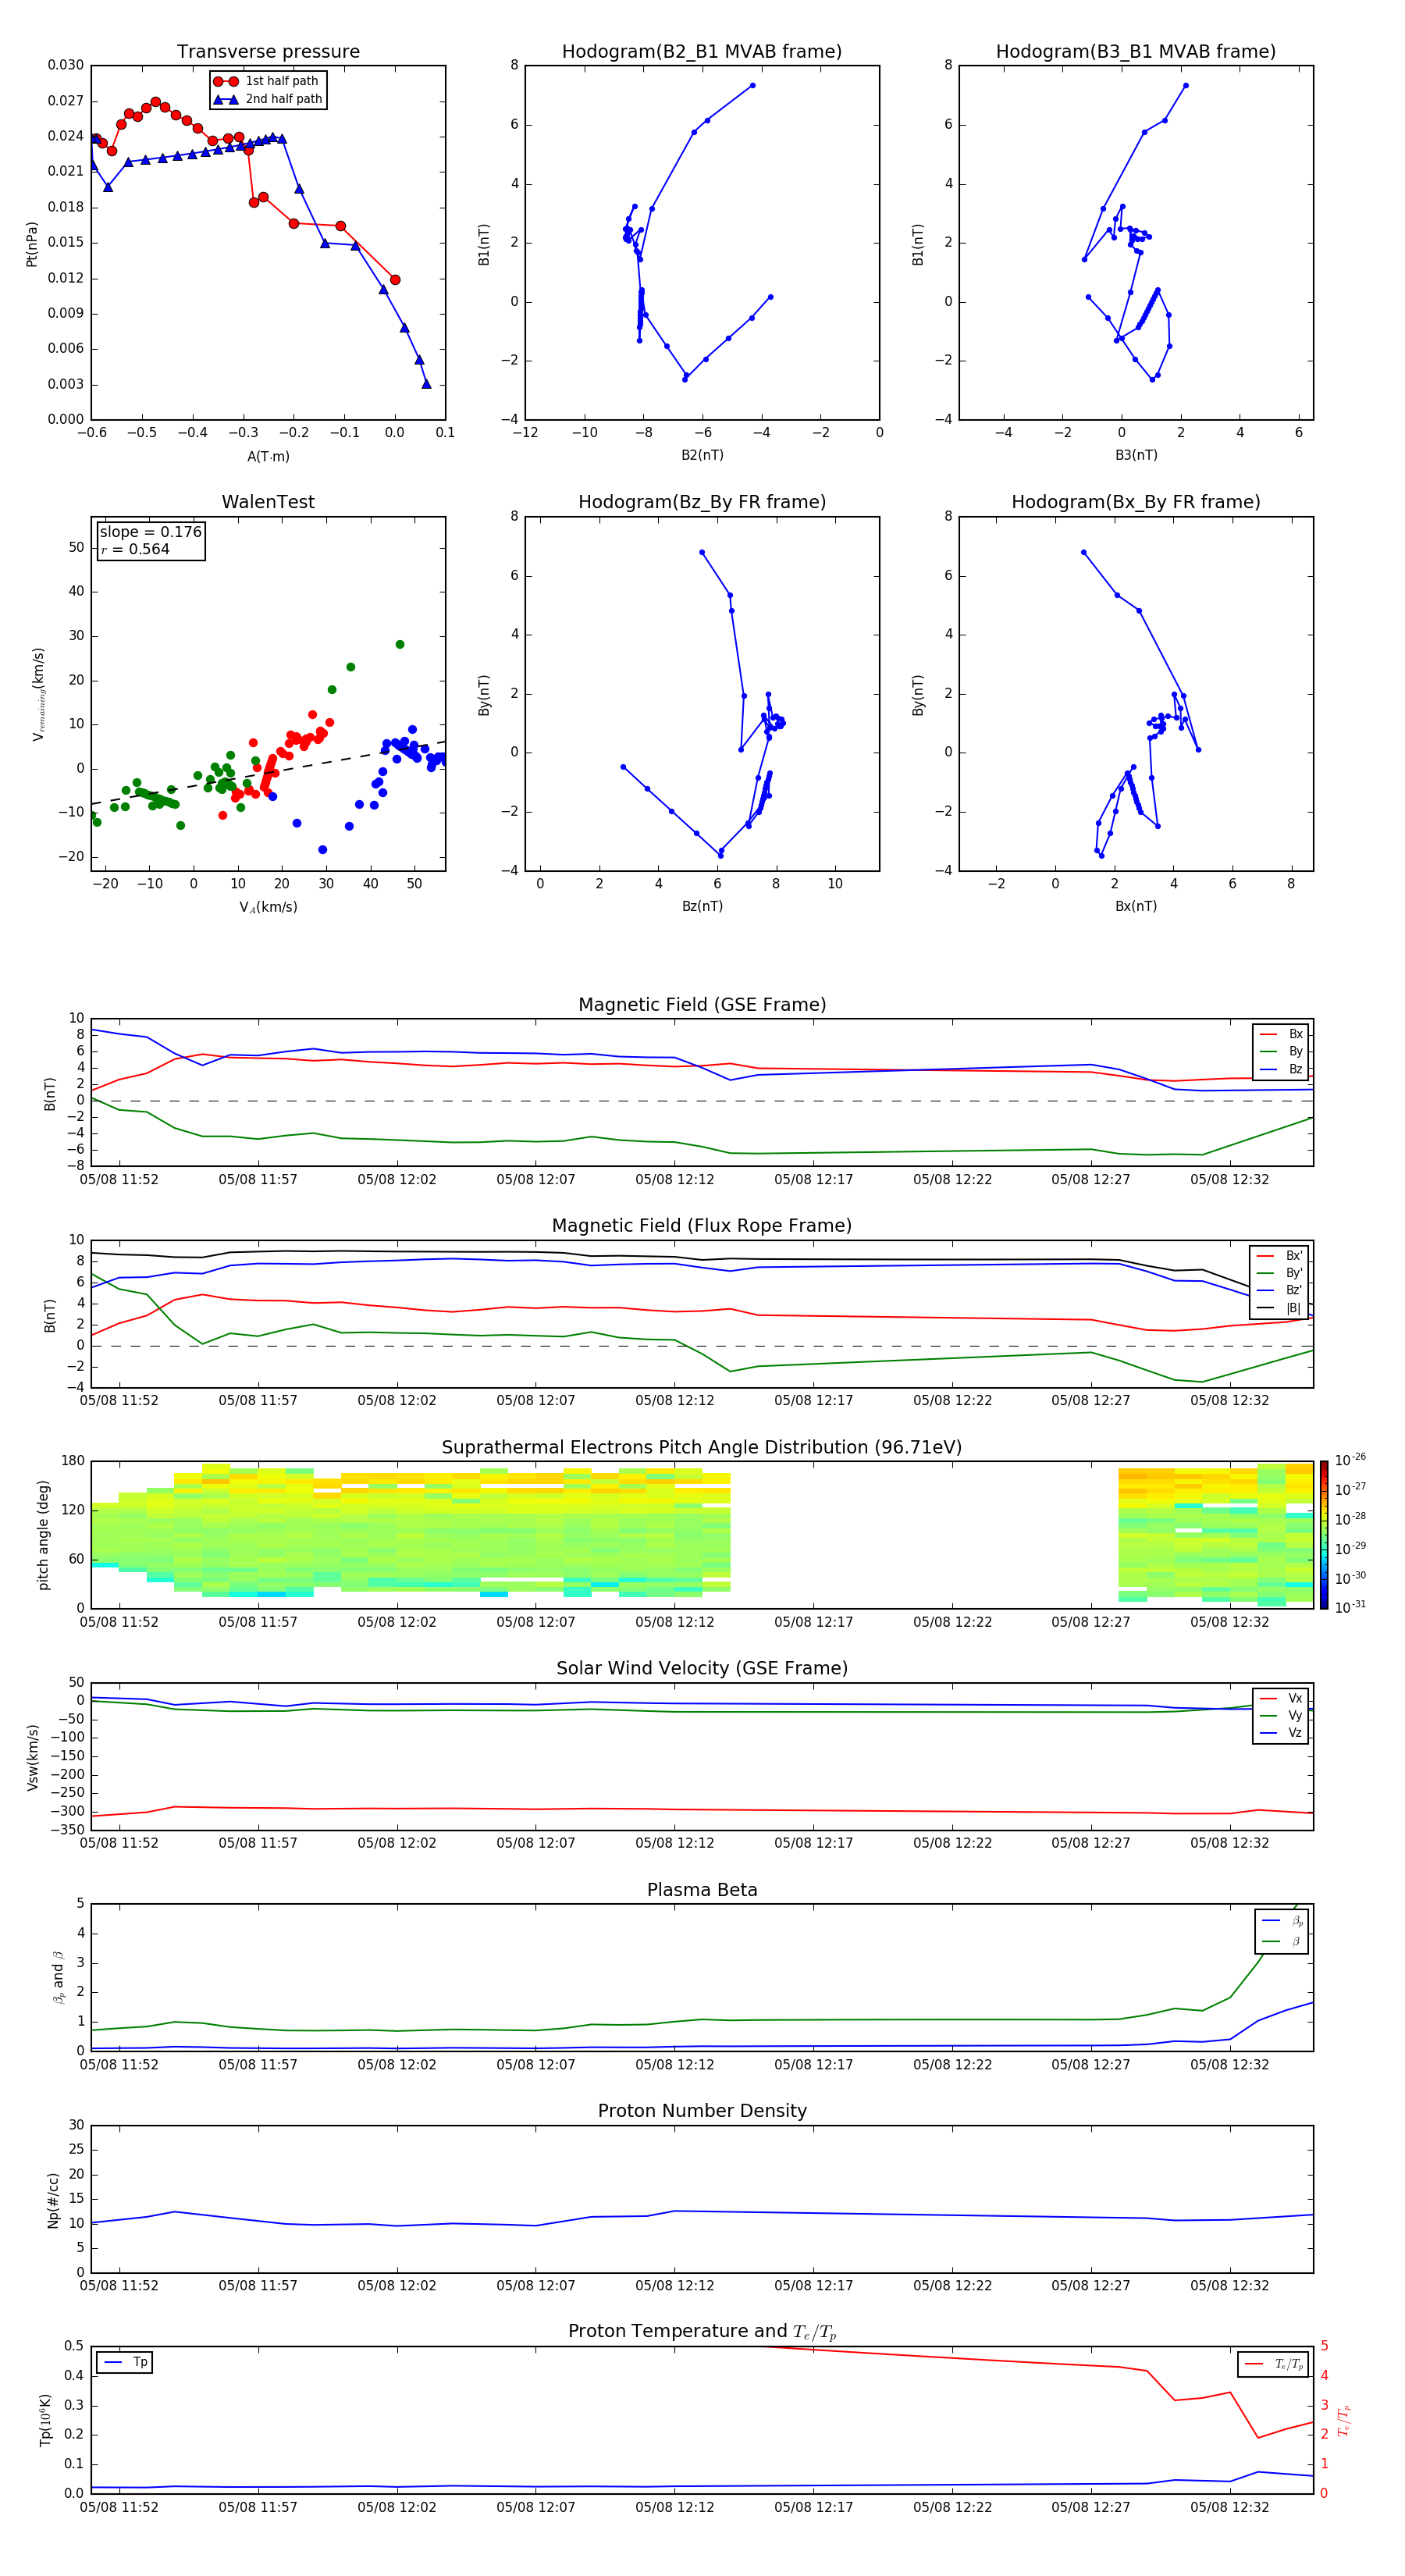Select the "Hodogram(Bx_By FR frame)" title
The width and height of the screenshot is (1405, 2576).
coord(1136,502)
